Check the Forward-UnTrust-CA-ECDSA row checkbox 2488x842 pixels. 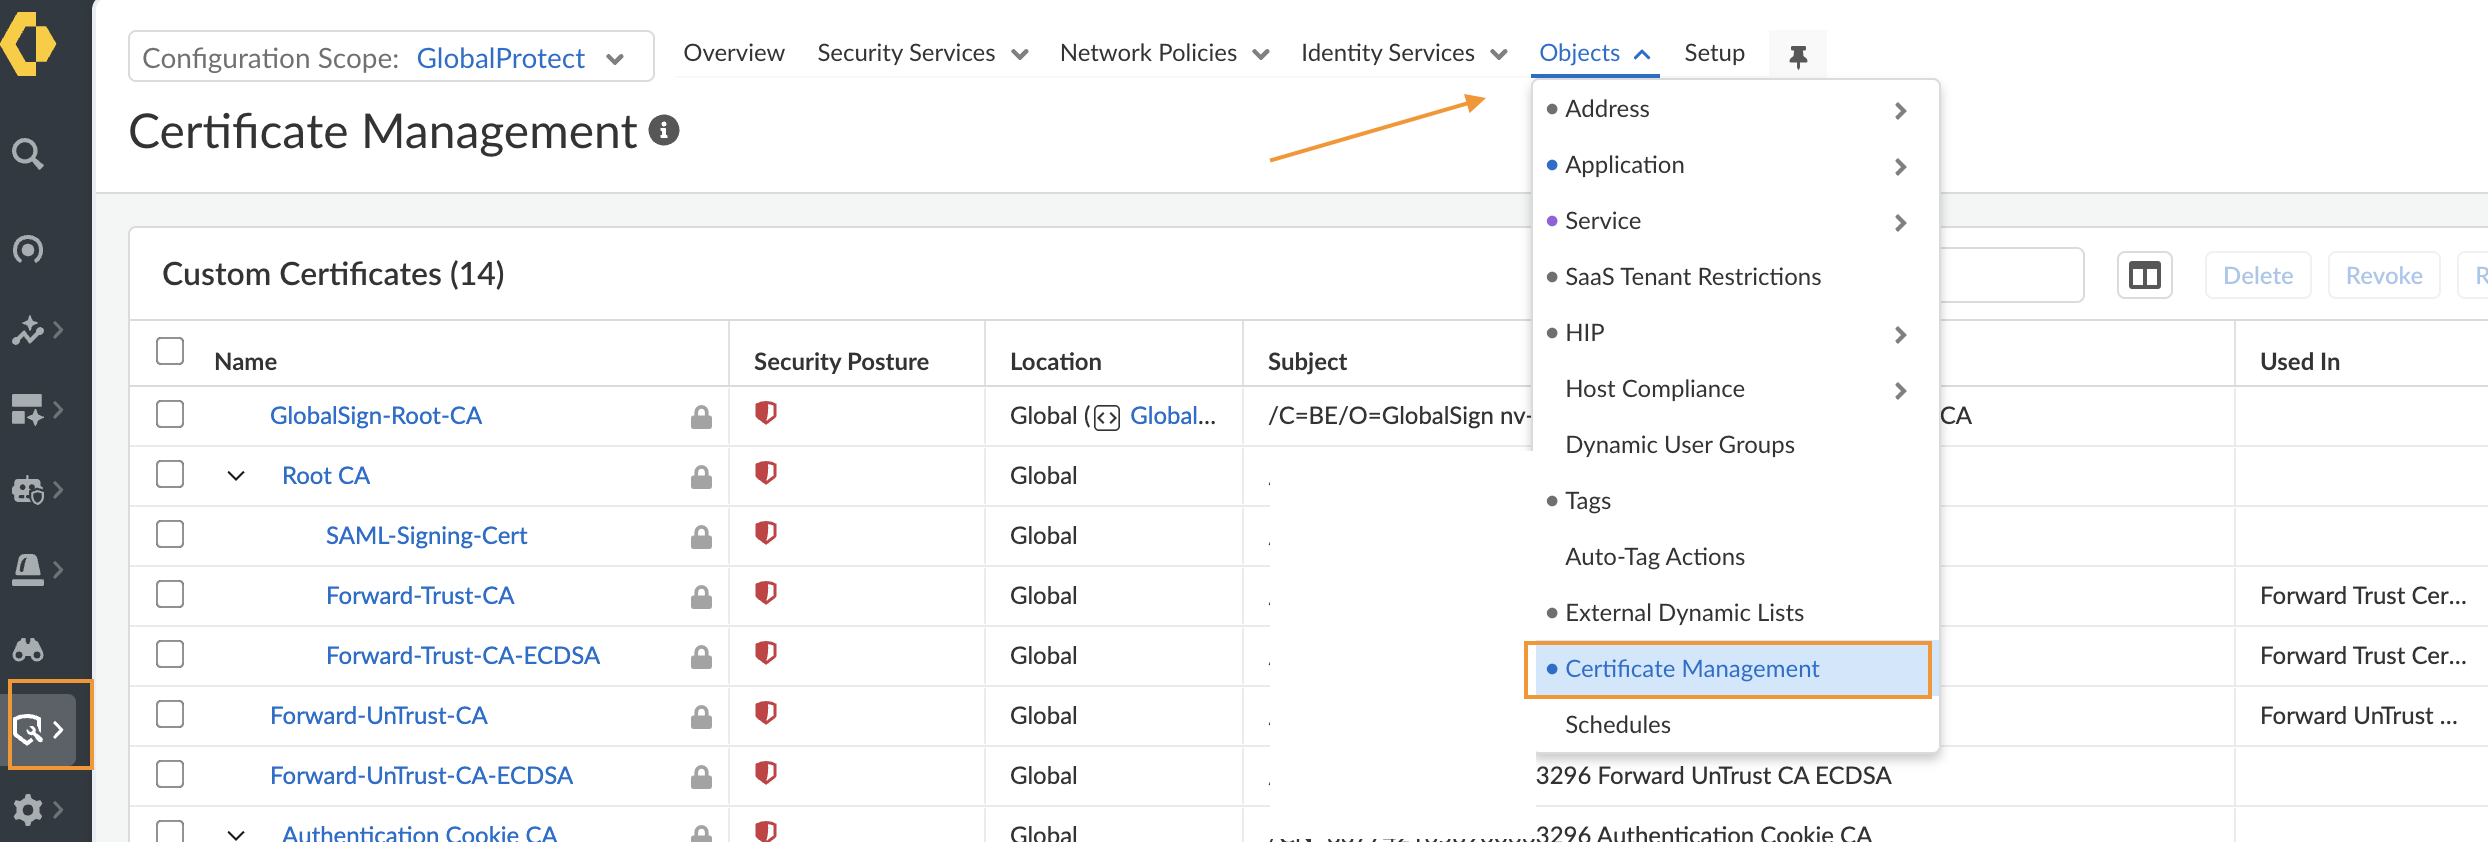(170, 774)
